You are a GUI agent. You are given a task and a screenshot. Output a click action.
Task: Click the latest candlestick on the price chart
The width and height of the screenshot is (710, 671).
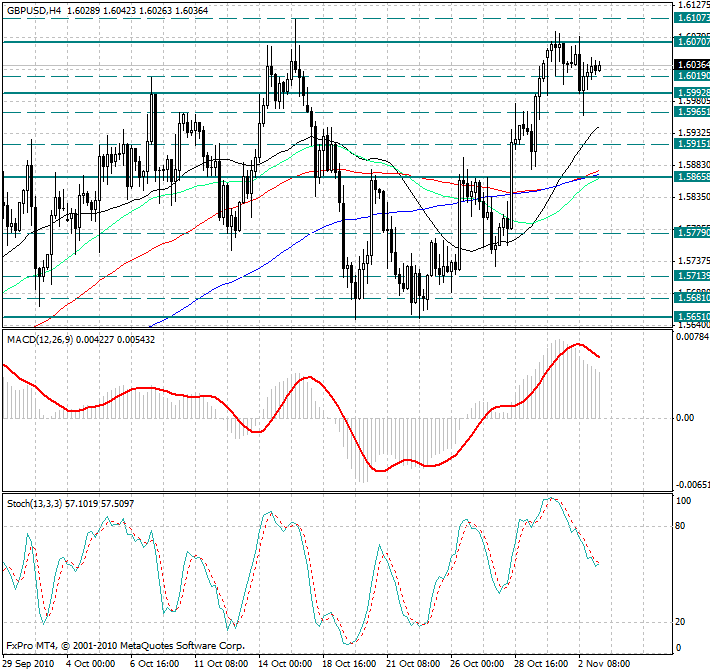click(599, 67)
